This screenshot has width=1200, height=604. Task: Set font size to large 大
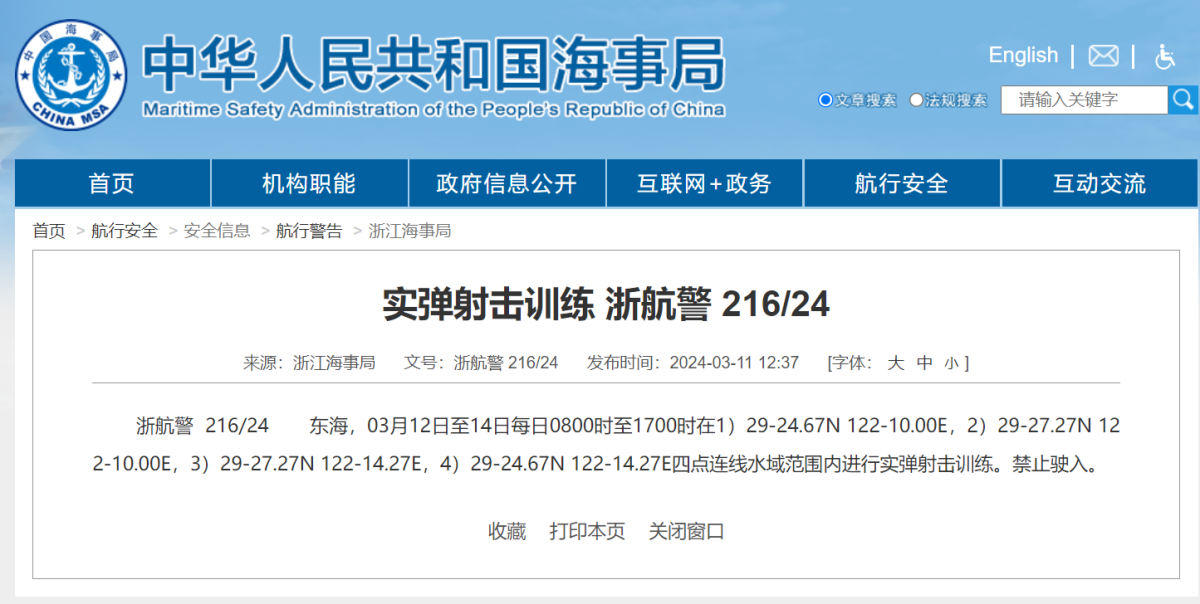click(896, 362)
